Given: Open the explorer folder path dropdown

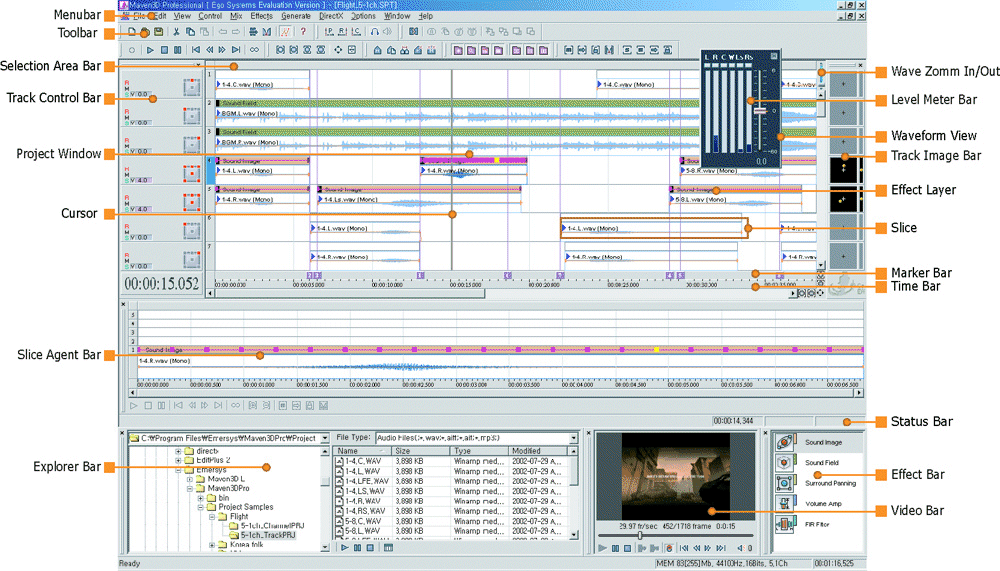Looking at the screenshot, I should click(325, 438).
